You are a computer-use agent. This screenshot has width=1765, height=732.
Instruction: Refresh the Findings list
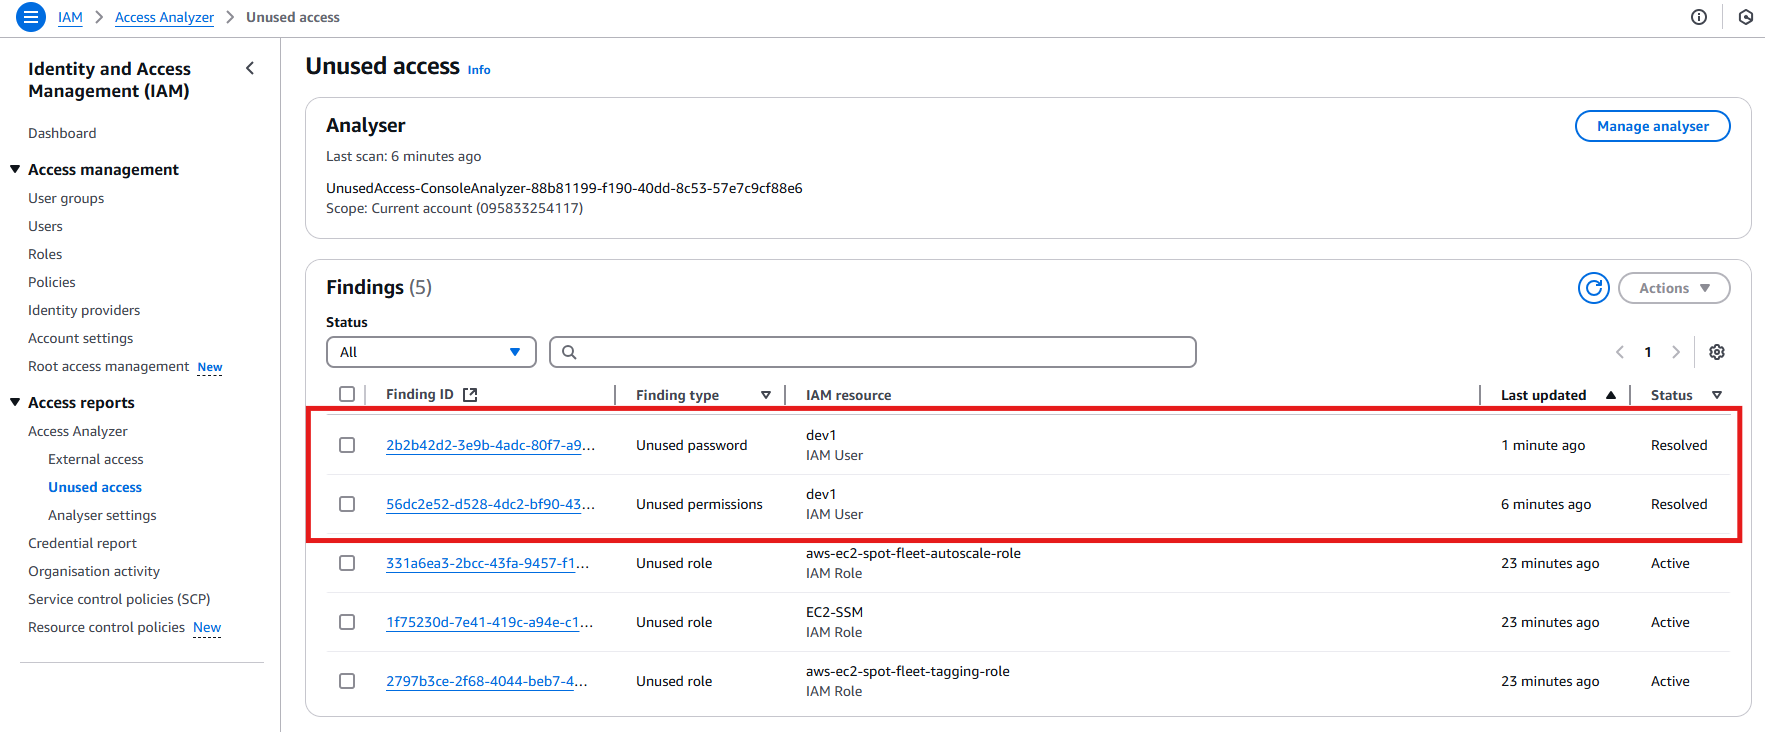click(x=1594, y=288)
